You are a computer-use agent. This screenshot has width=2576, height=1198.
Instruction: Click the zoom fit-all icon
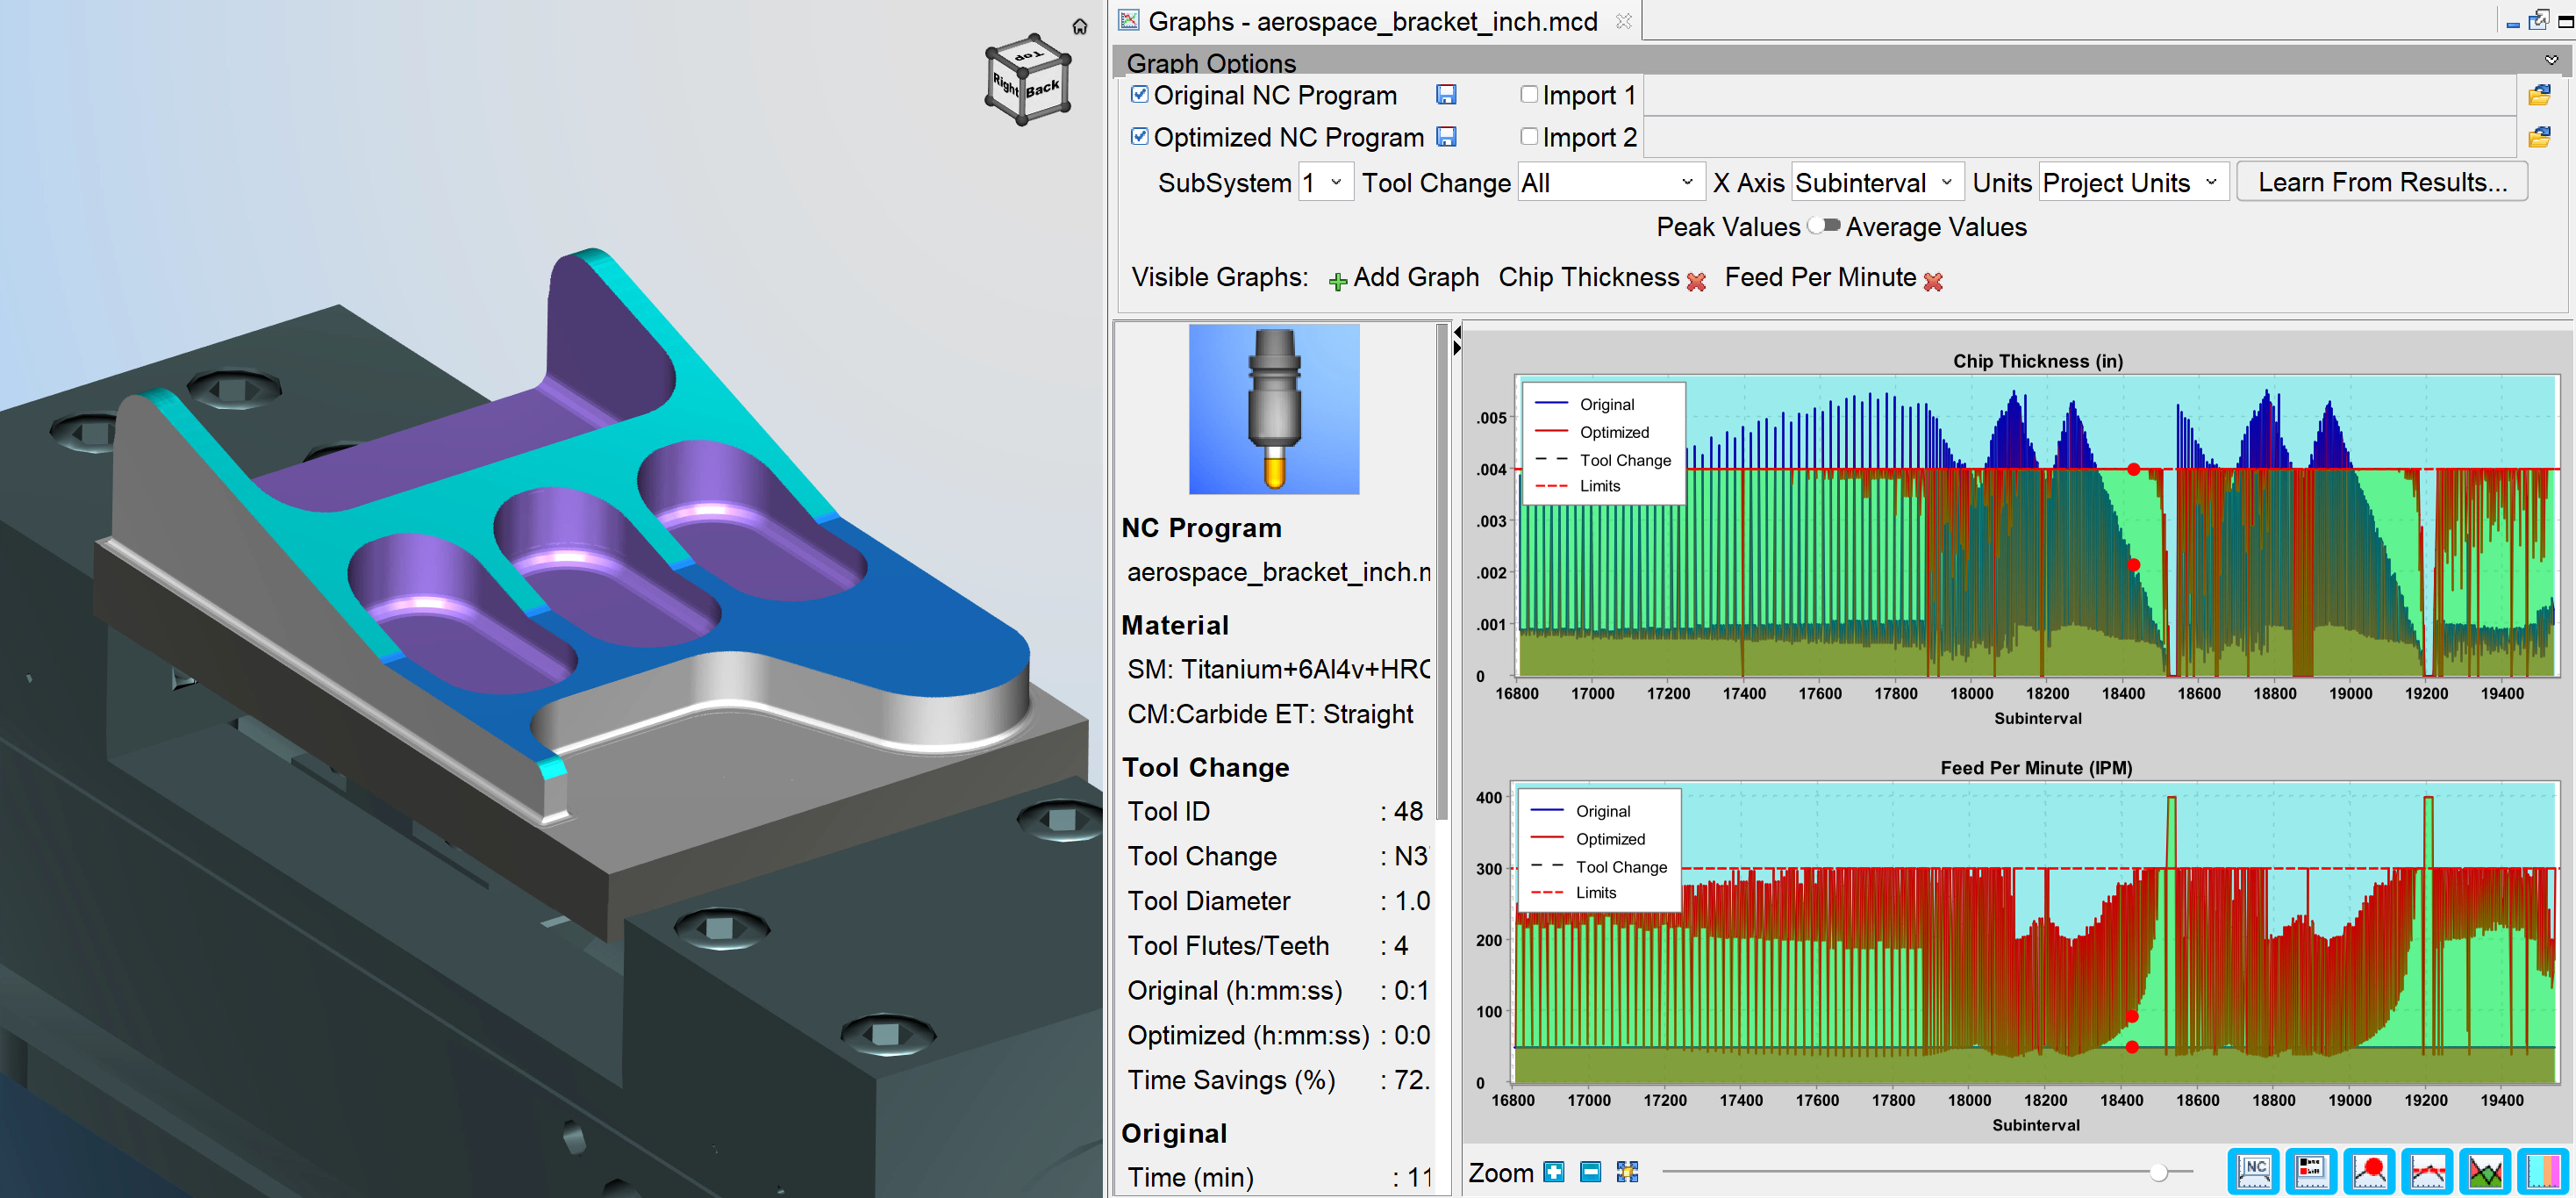coord(1627,1172)
